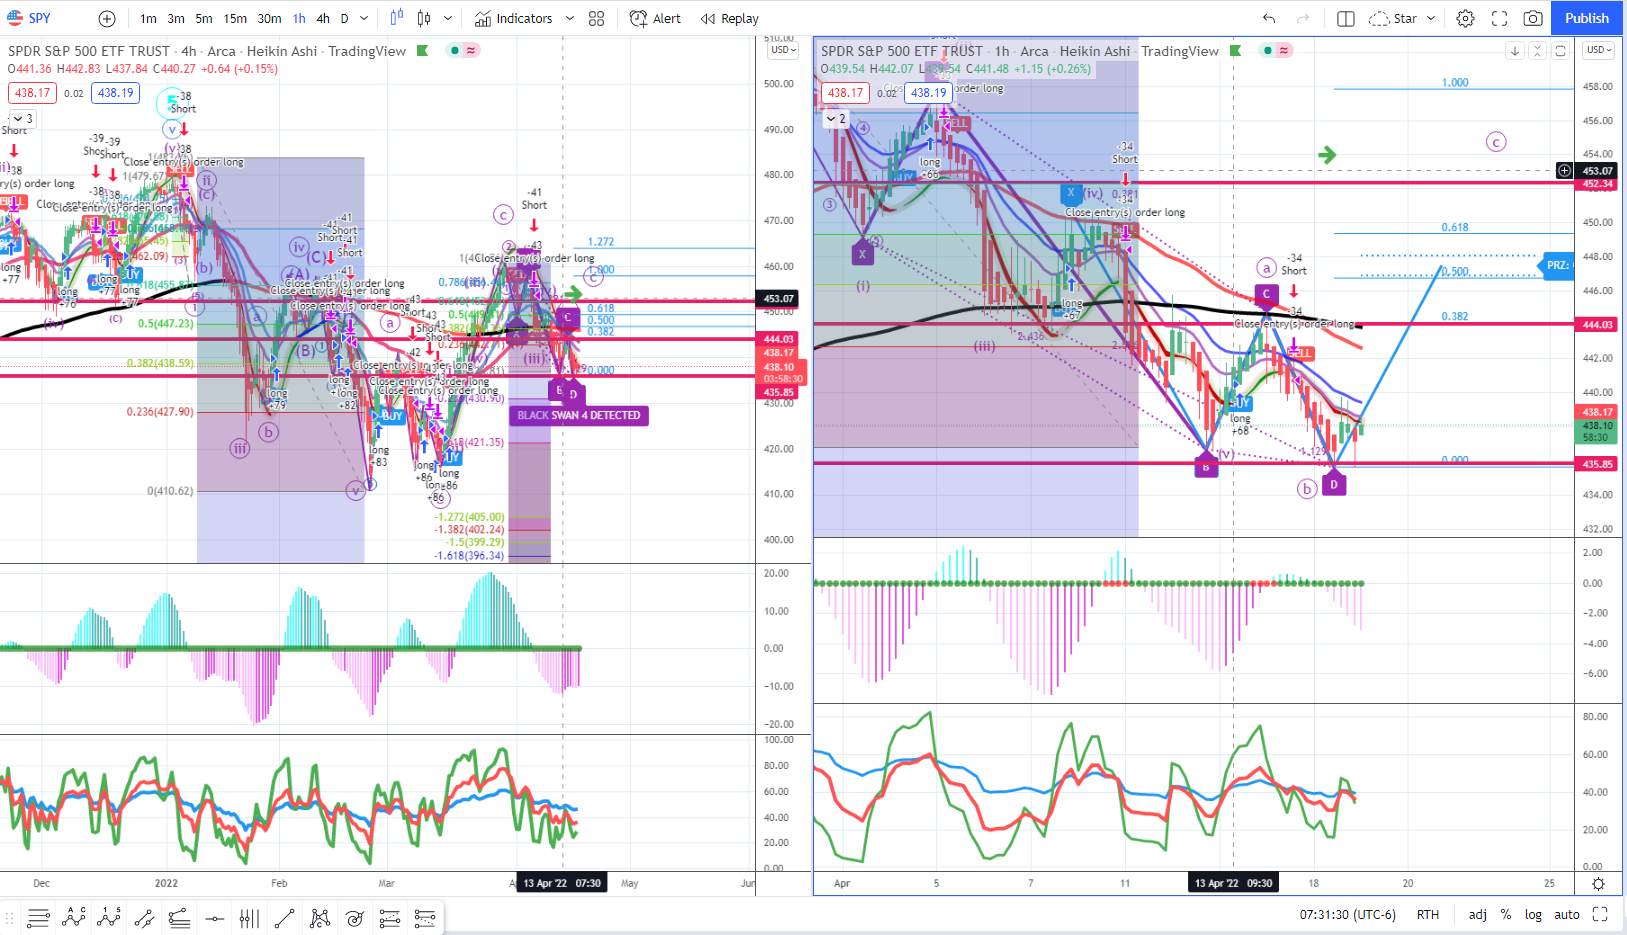Screen dimensions: 1627x935
Task: Select vertical lines cyclic tool
Action: (249, 917)
